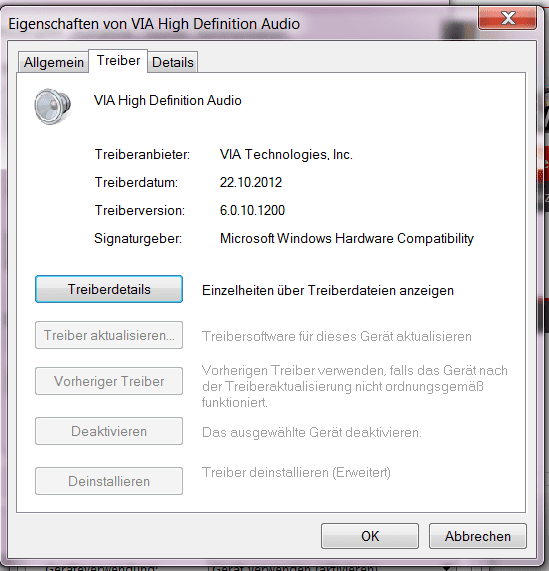The image size is (549, 571).
Task: Click the VIA High Definition Audio device name
Action: 168,101
